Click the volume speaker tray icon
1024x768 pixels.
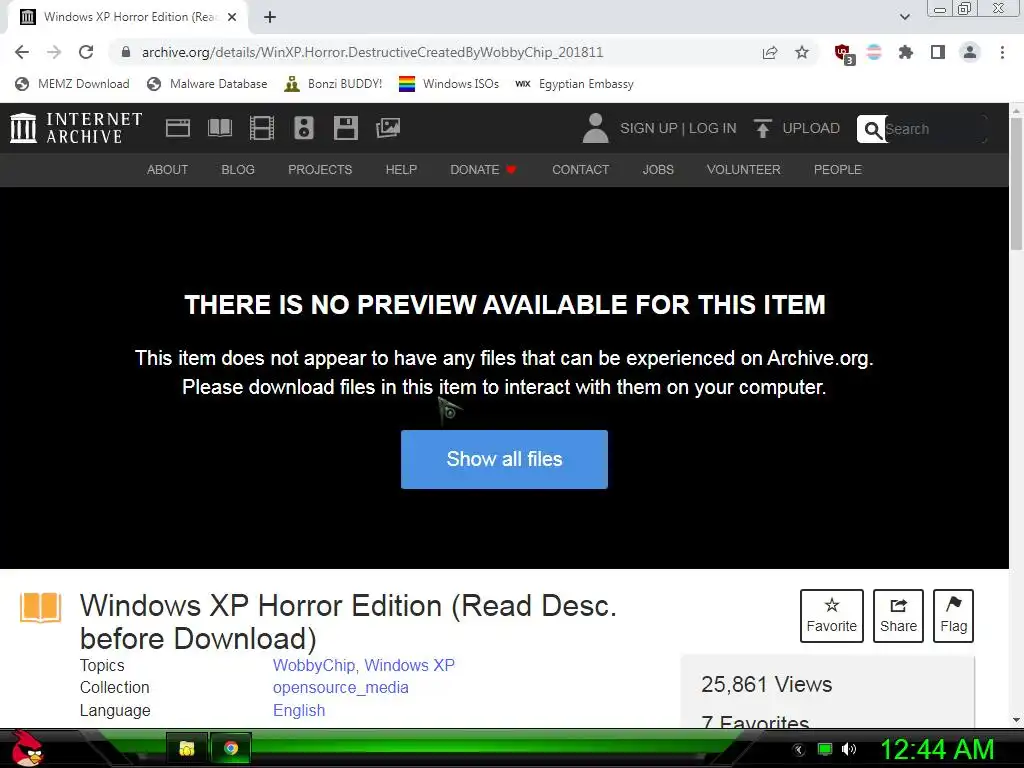849,749
